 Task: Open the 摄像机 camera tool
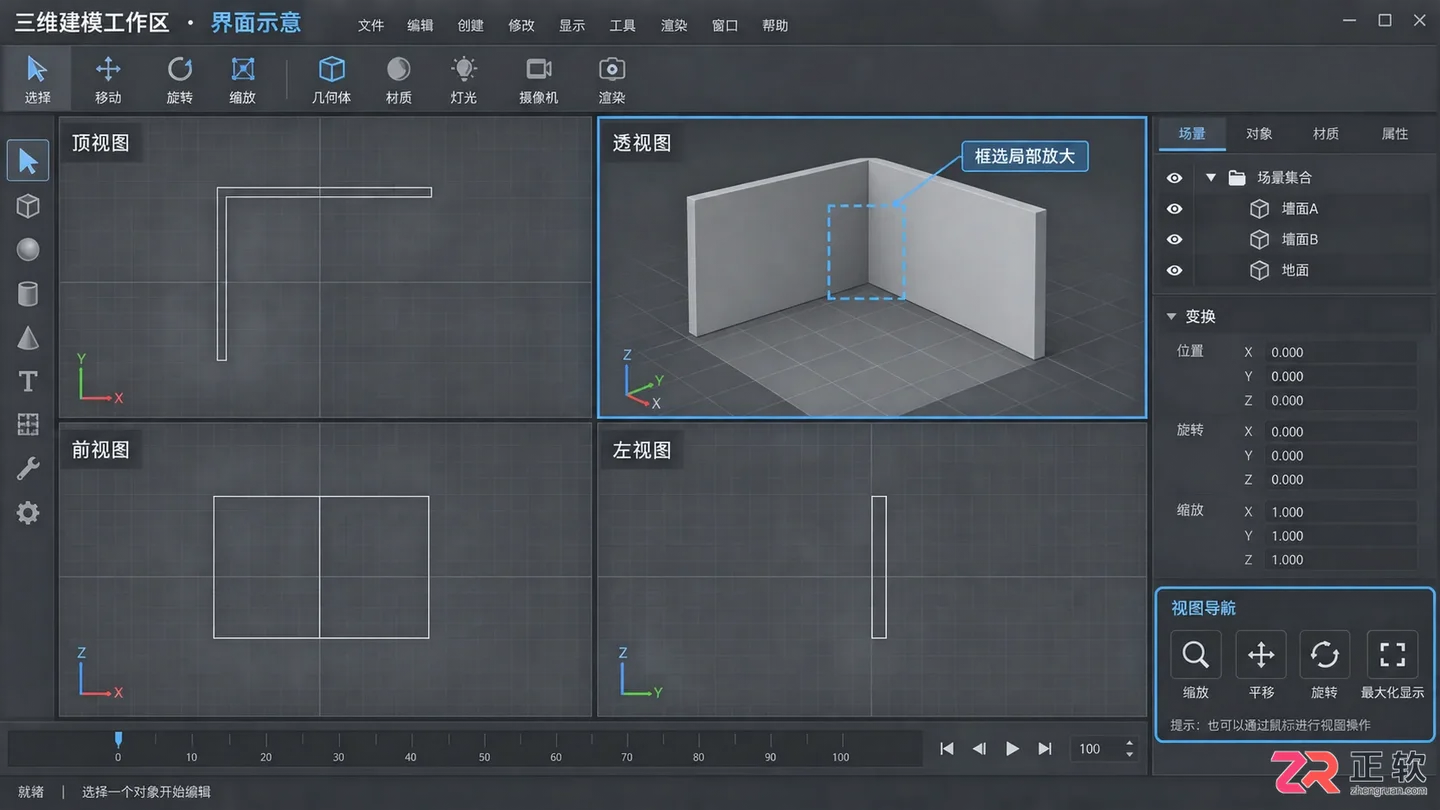tap(539, 78)
